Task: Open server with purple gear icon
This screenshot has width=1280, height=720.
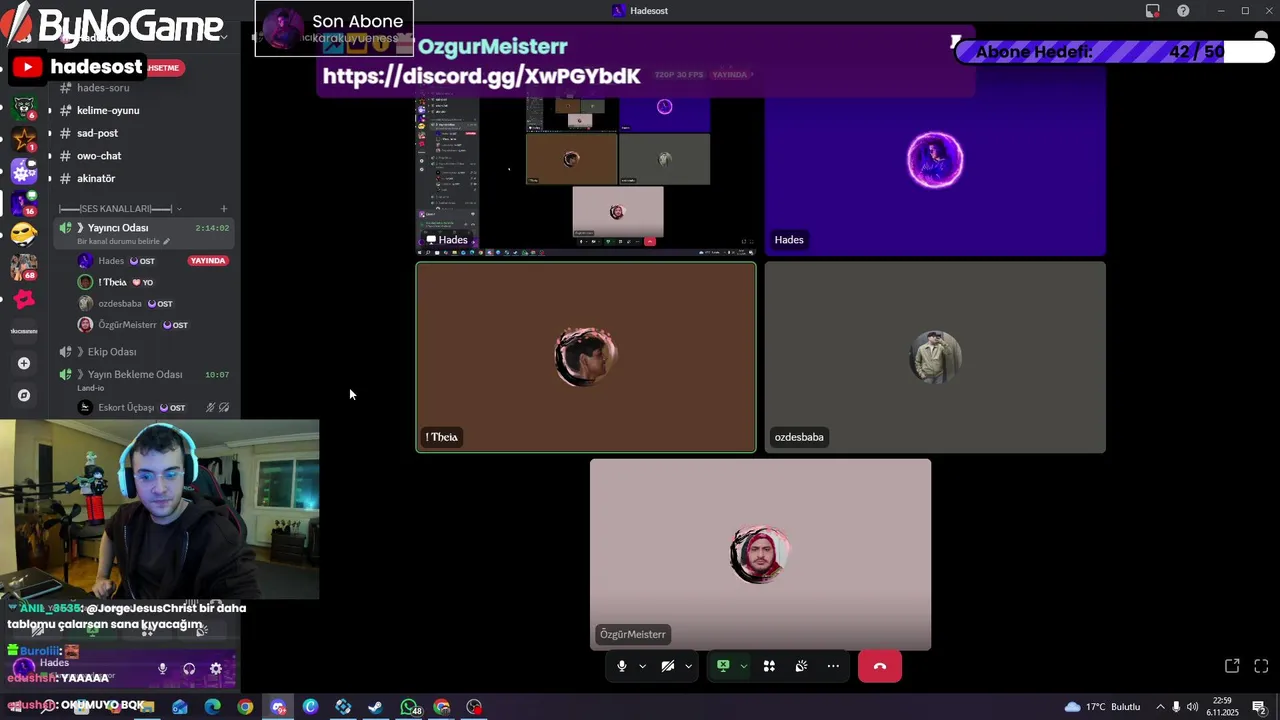Action: click(x=24, y=171)
